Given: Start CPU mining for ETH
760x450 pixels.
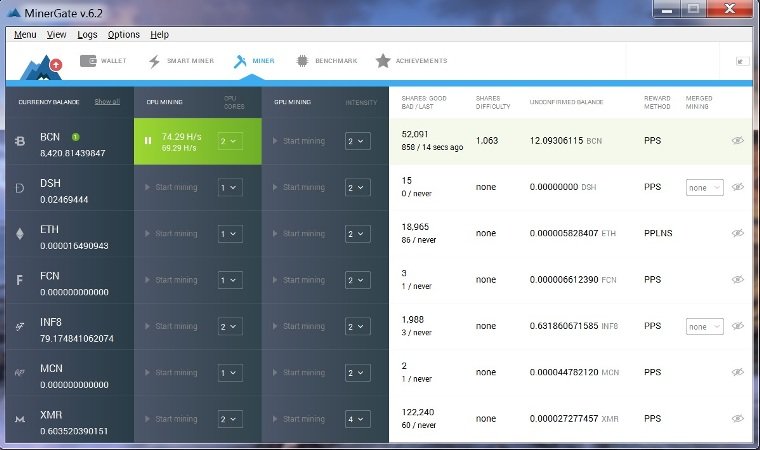Looking at the screenshot, I should click(171, 233).
